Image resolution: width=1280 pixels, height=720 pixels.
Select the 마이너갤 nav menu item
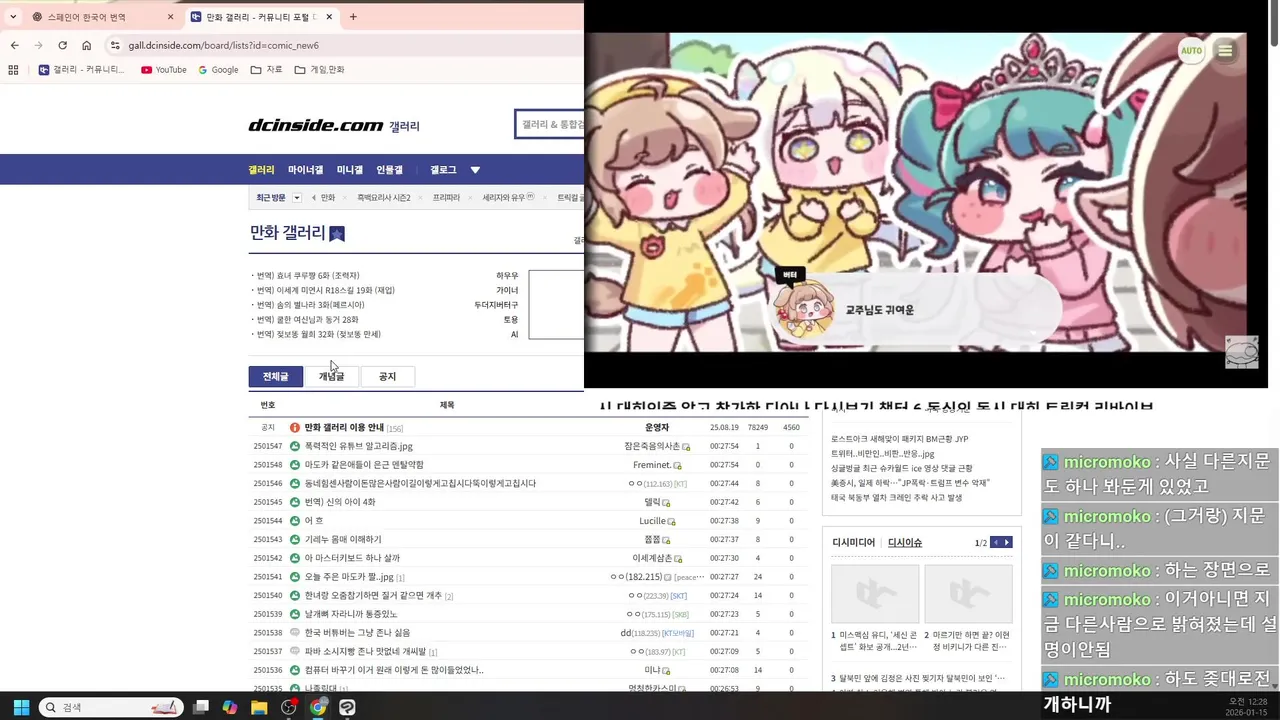coord(305,170)
